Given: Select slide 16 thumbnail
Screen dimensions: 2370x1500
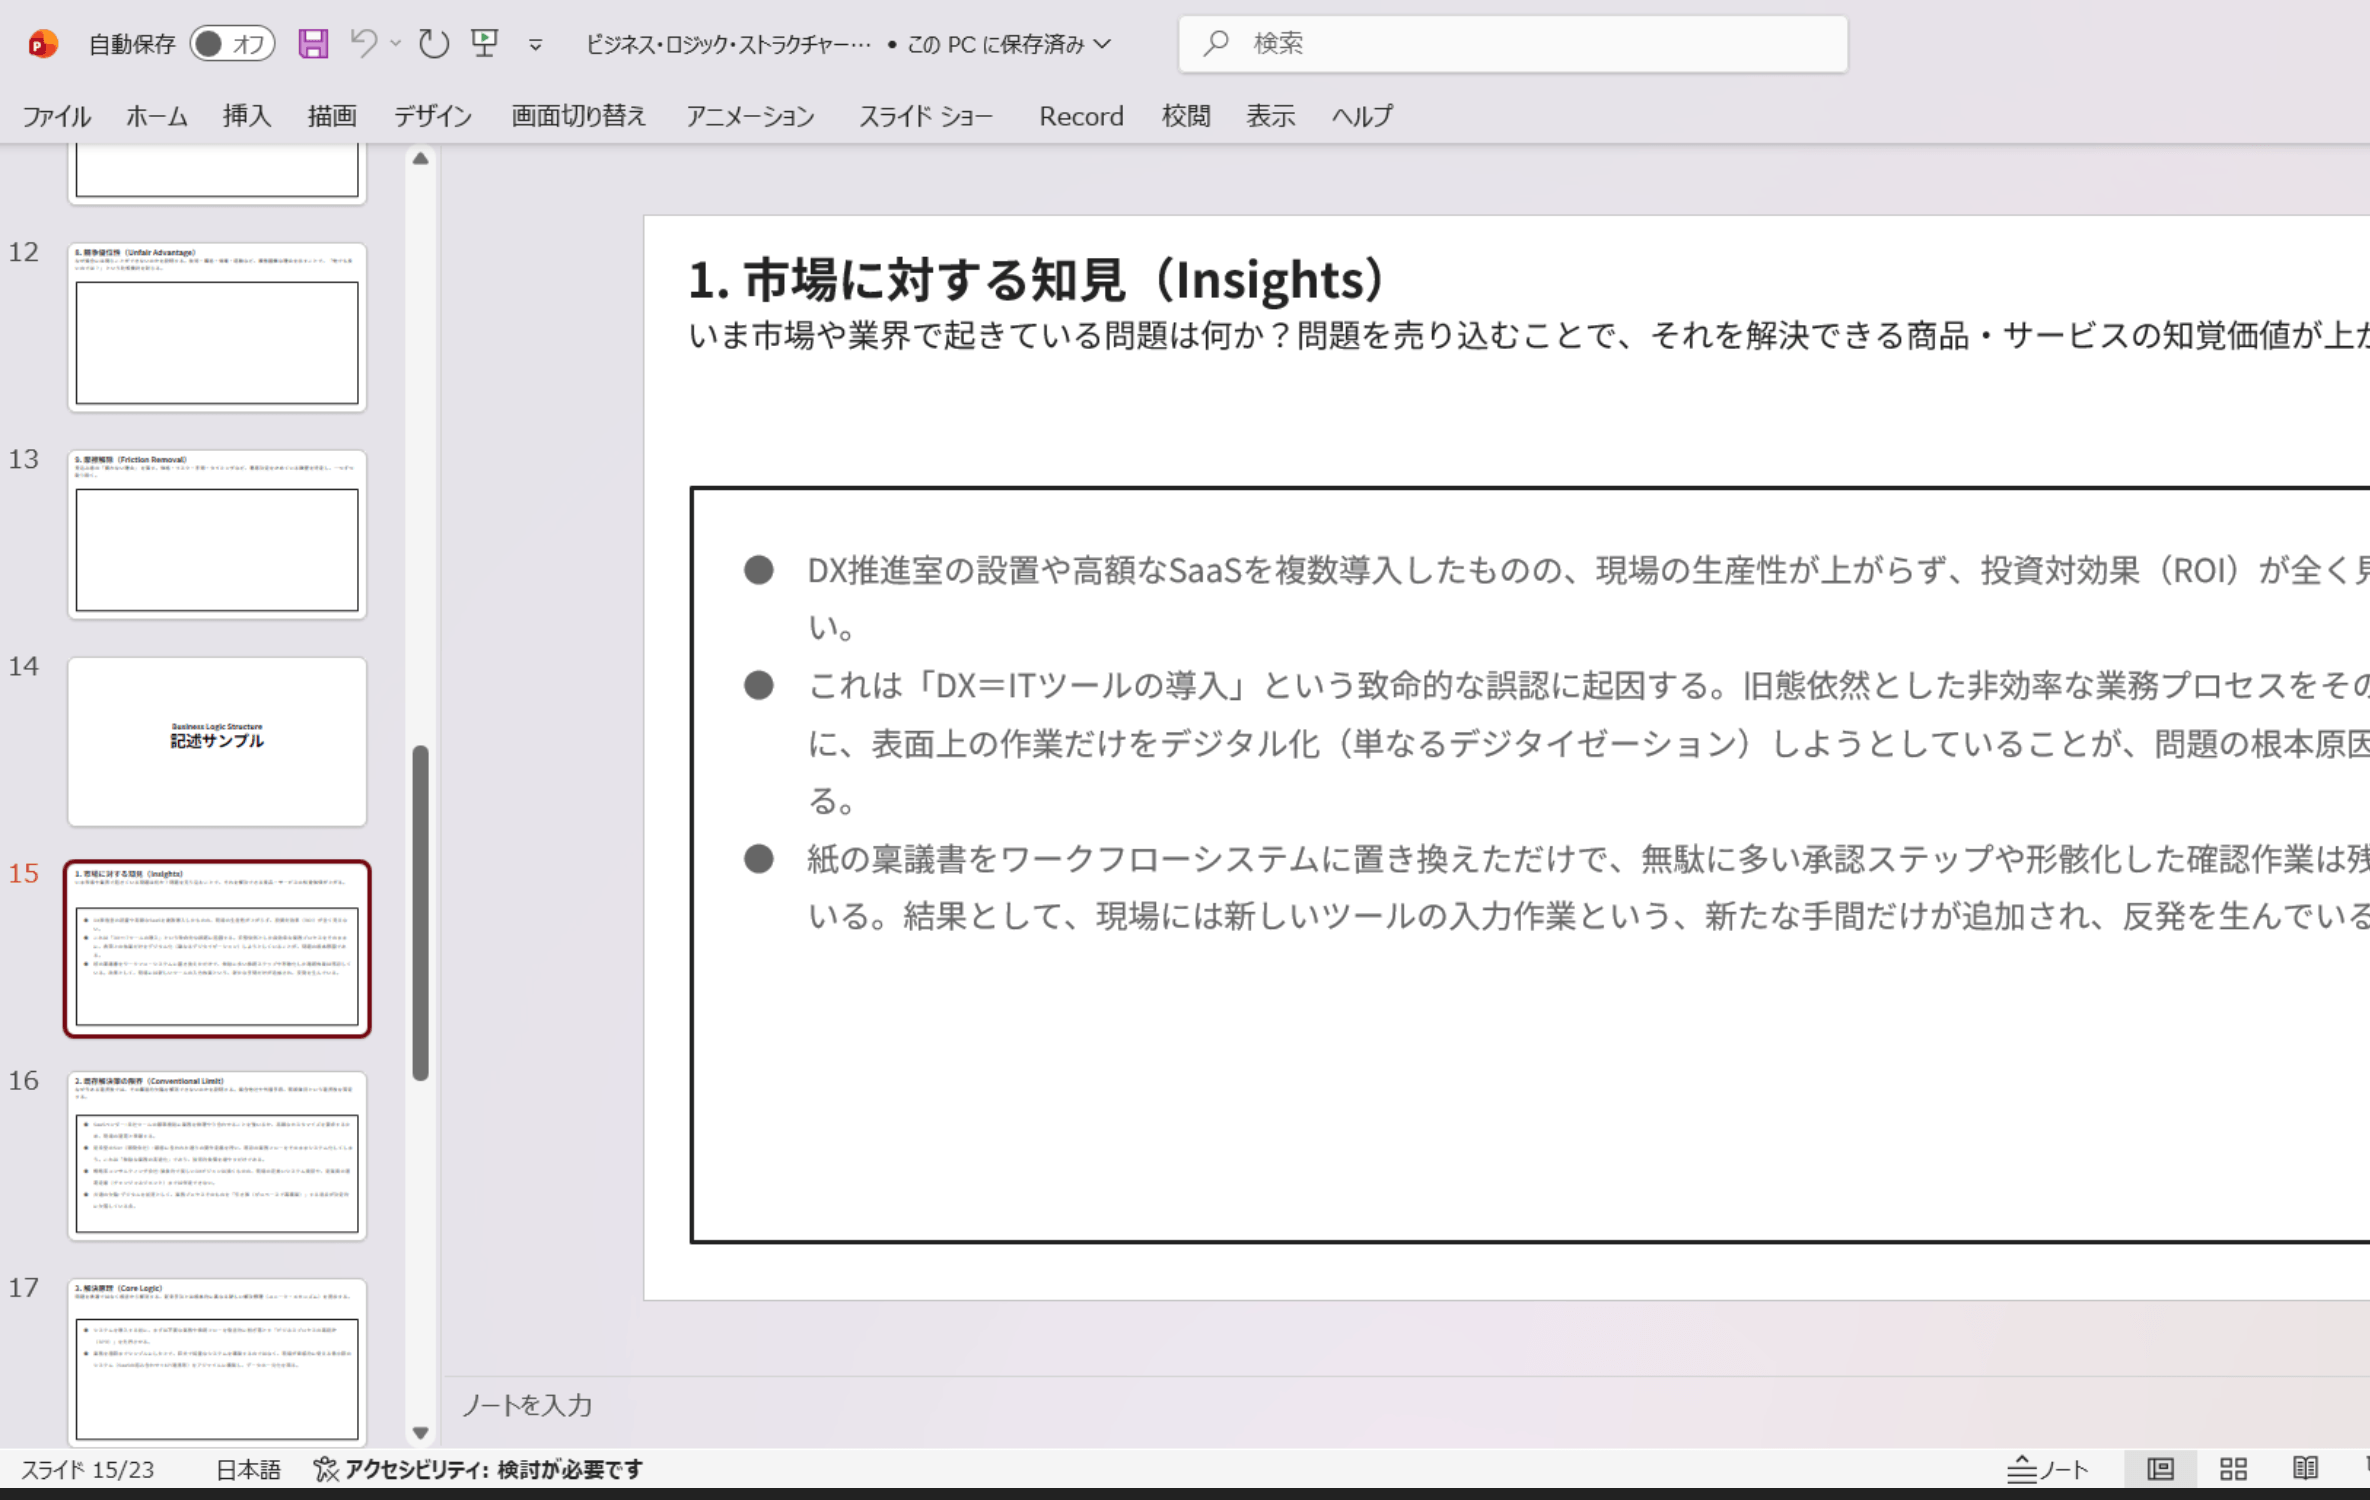Looking at the screenshot, I should pyautogui.click(x=217, y=1155).
